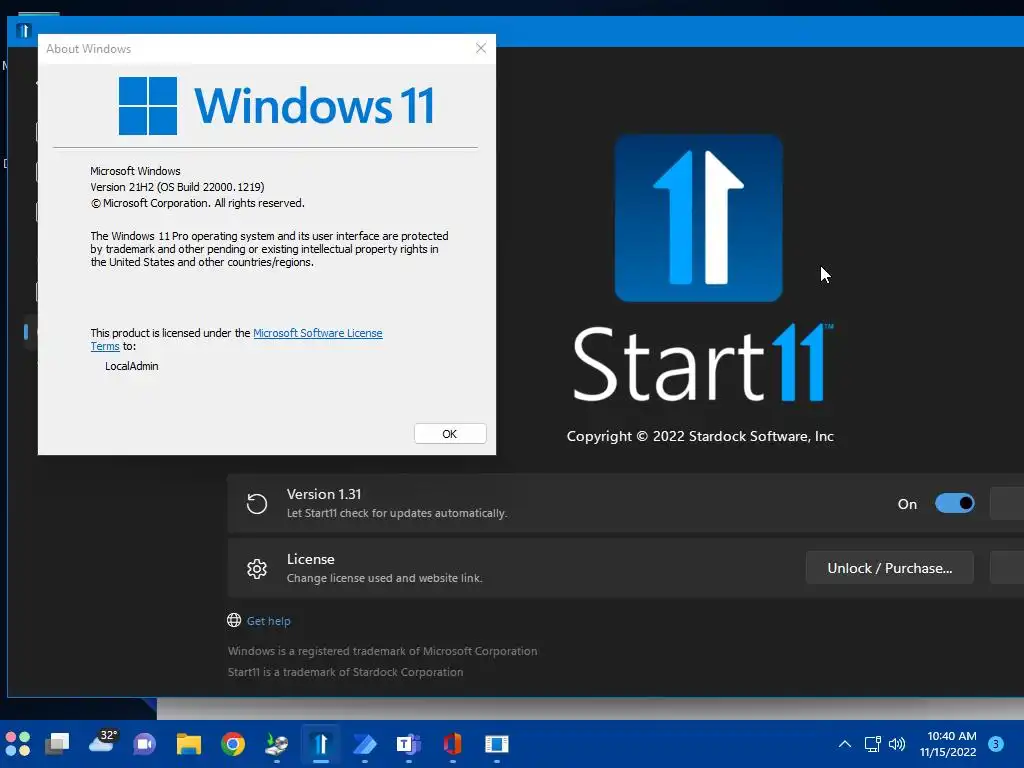Click the Start11 title bar icon
The image size is (1024, 768).
[24, 31]
